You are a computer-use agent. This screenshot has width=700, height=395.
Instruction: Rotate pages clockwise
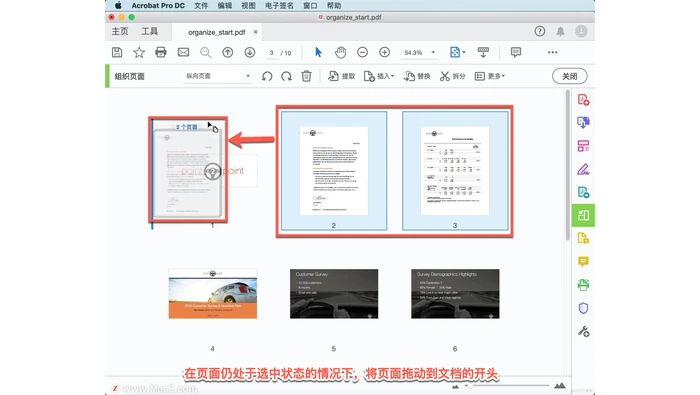[287, 76]
